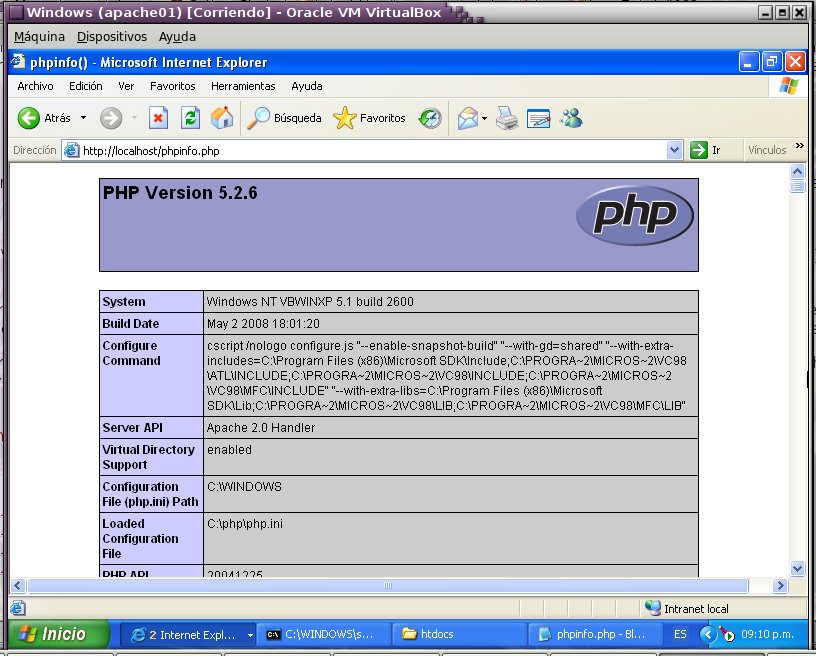Open the Herramientas menu
Screen dimensions: 816x656
click(243, 86)
